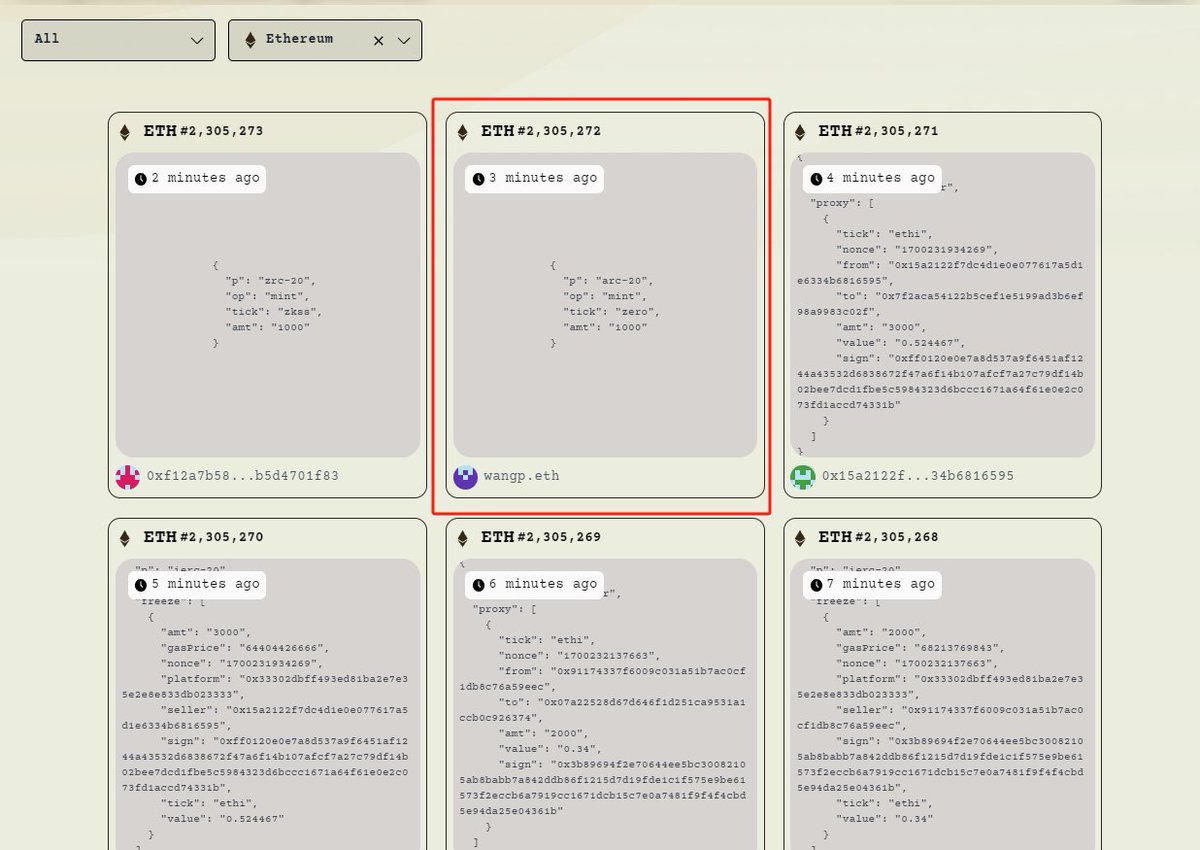Click the "value": "0.34" line in #2,305,269
This screenshot has height=850, width=1200.
pos(549,748)
